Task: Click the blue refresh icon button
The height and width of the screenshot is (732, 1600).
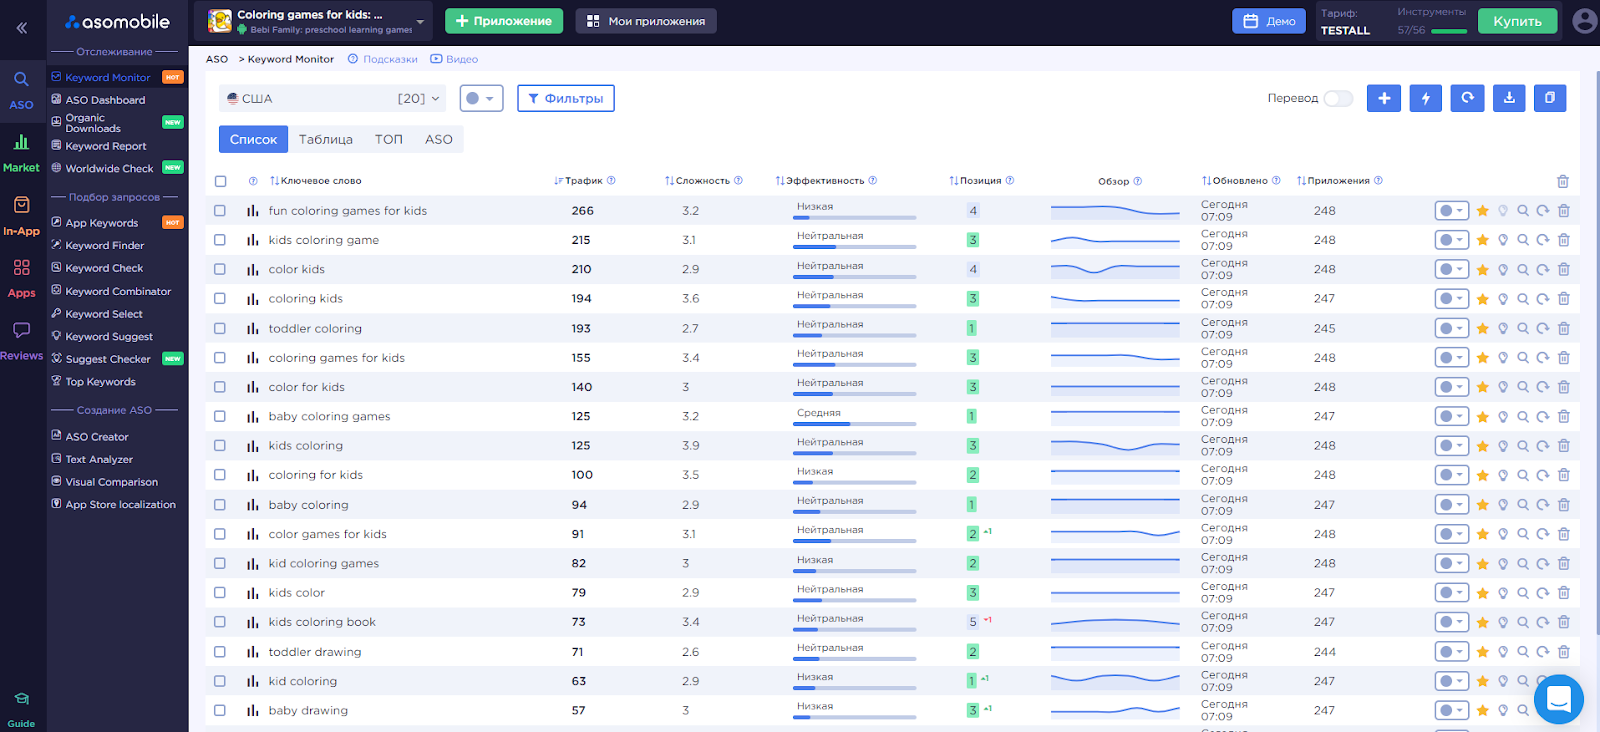Action: coord(1467,98)
